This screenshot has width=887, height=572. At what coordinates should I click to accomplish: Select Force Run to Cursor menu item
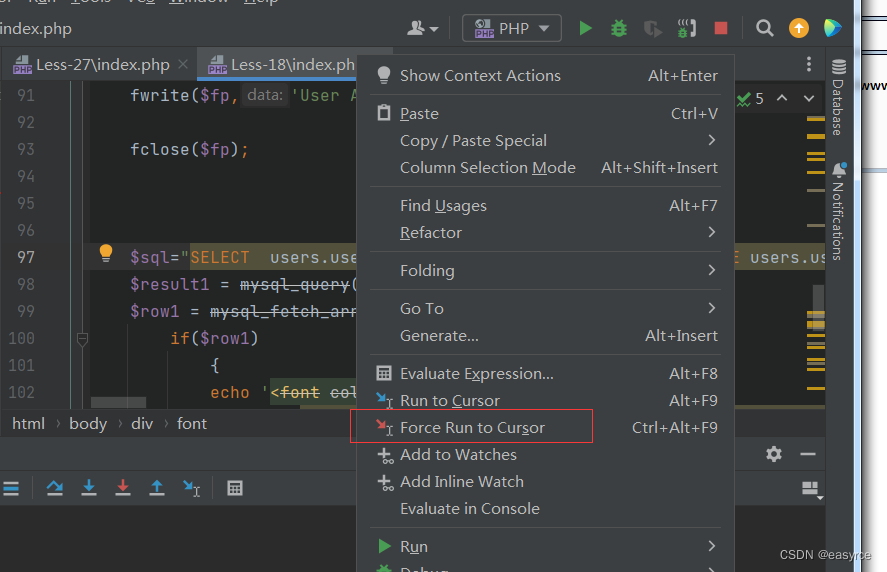(472, 427)
